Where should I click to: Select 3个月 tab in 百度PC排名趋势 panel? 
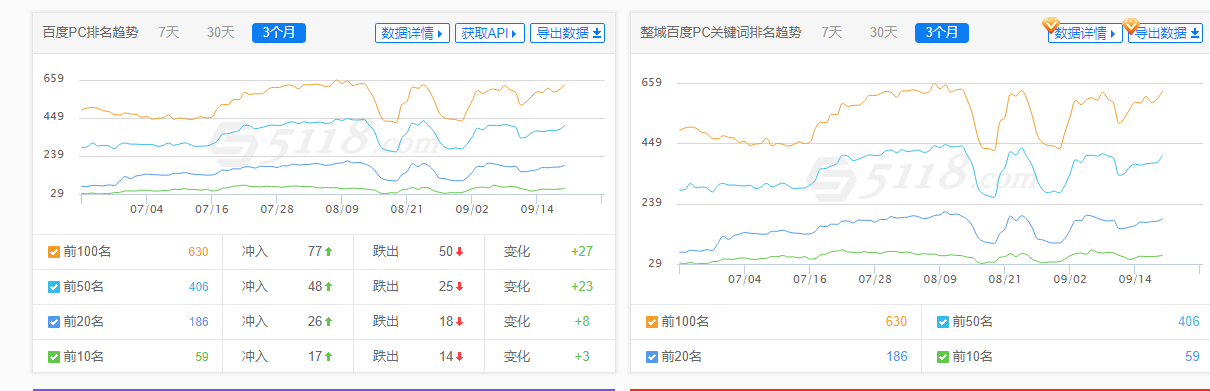279,33
